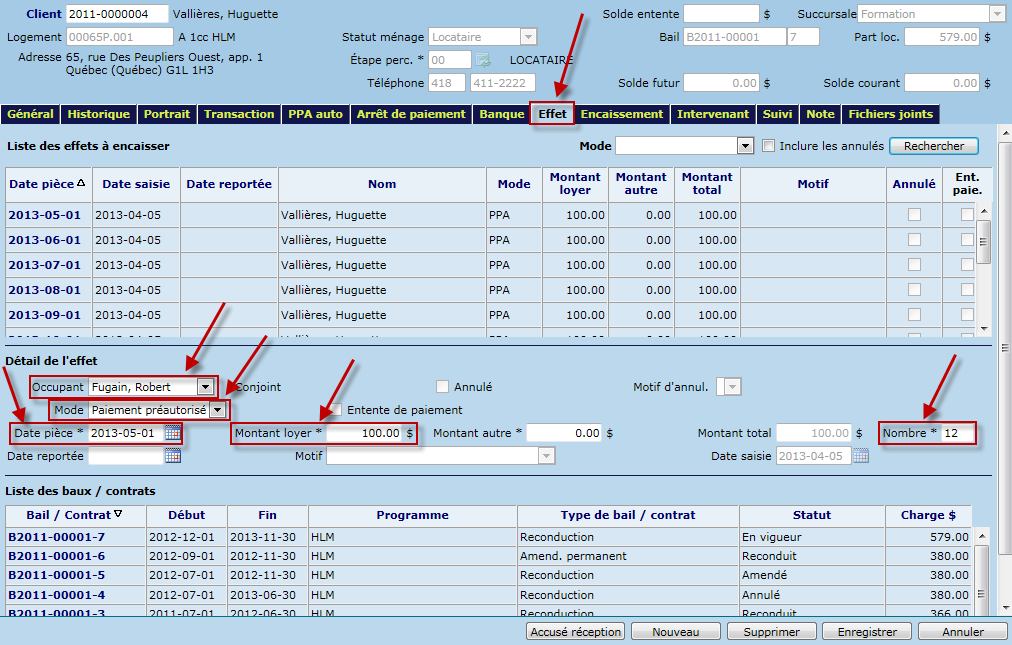Click sort arrow on Bail / Contrat column
Screen dimensions: 1012x645
point(119,515)
